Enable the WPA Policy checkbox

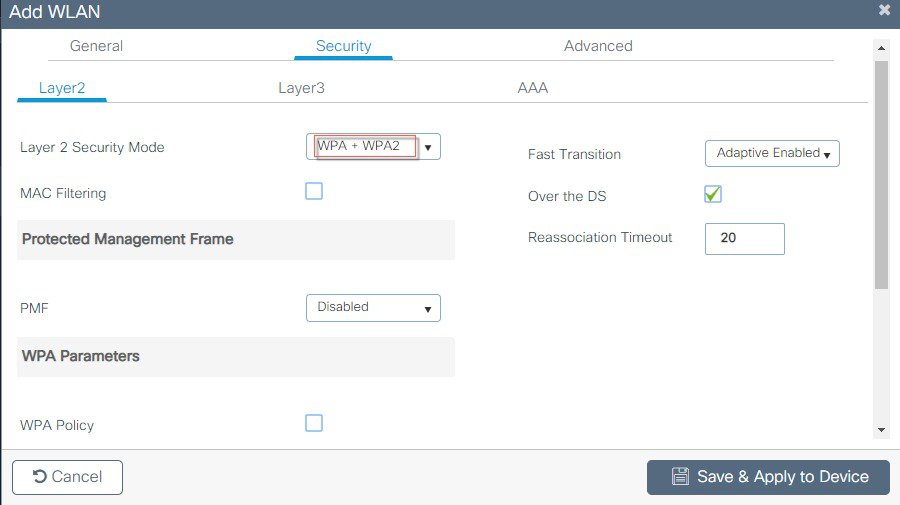pos(314,423)
